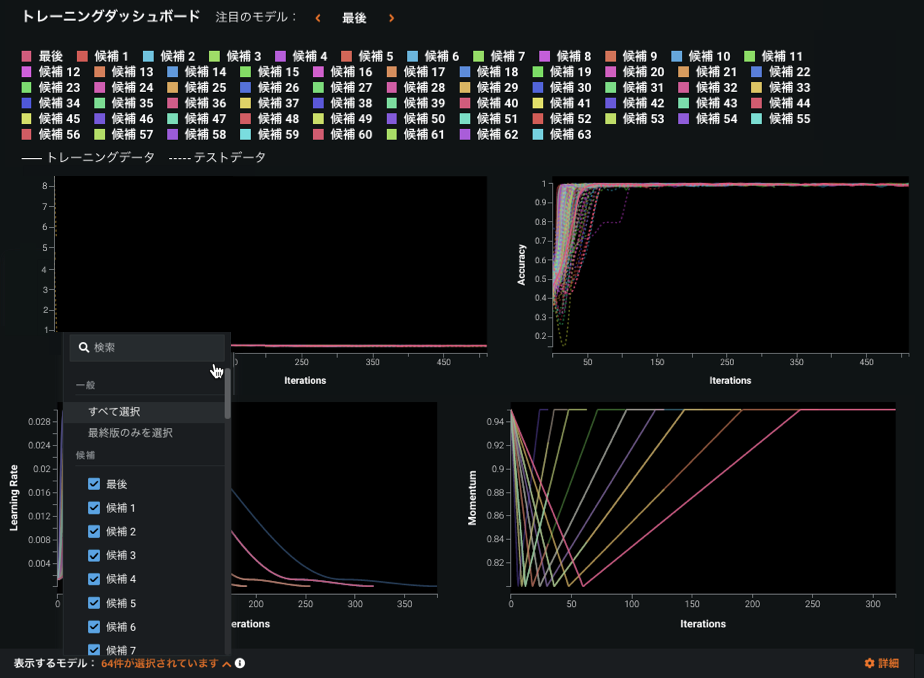This screenshot has height=678, width=924.
Task: Toggle the 候補 4 checkbox
Action: click(94, 579)
